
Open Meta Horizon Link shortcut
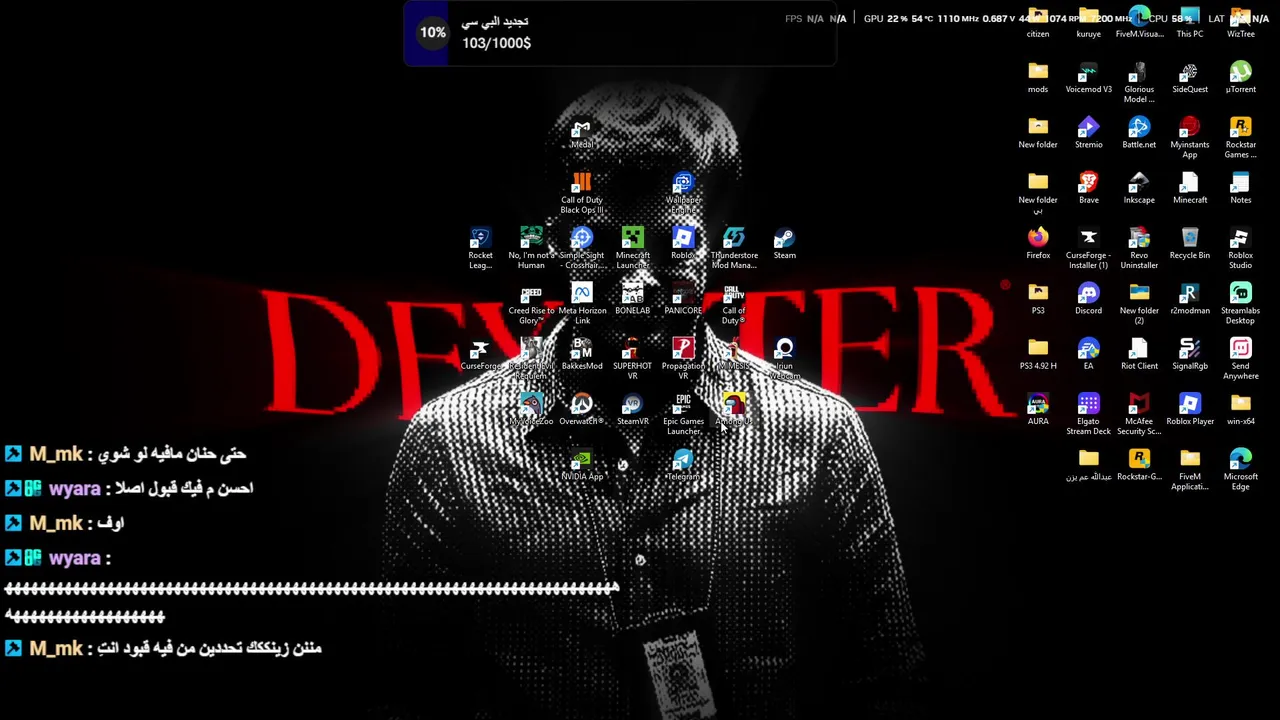click(582, 304)
